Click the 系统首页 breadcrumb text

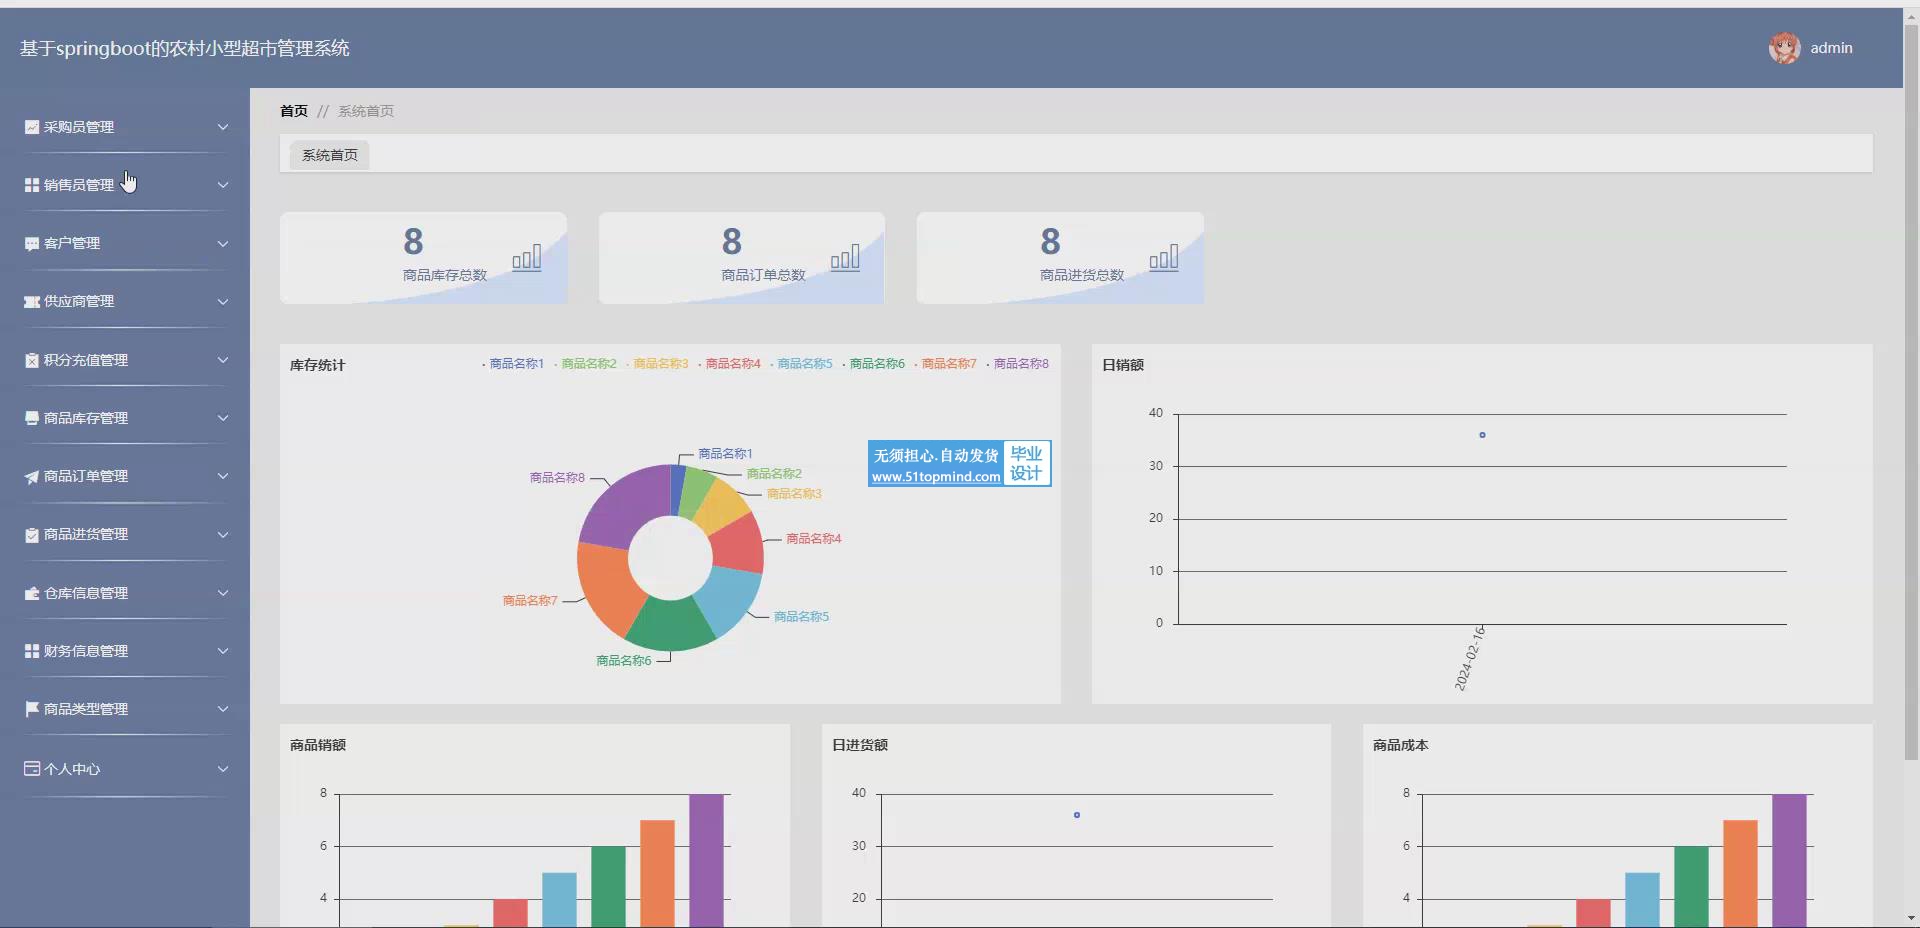pyautogui.click(x=366, y=111)
